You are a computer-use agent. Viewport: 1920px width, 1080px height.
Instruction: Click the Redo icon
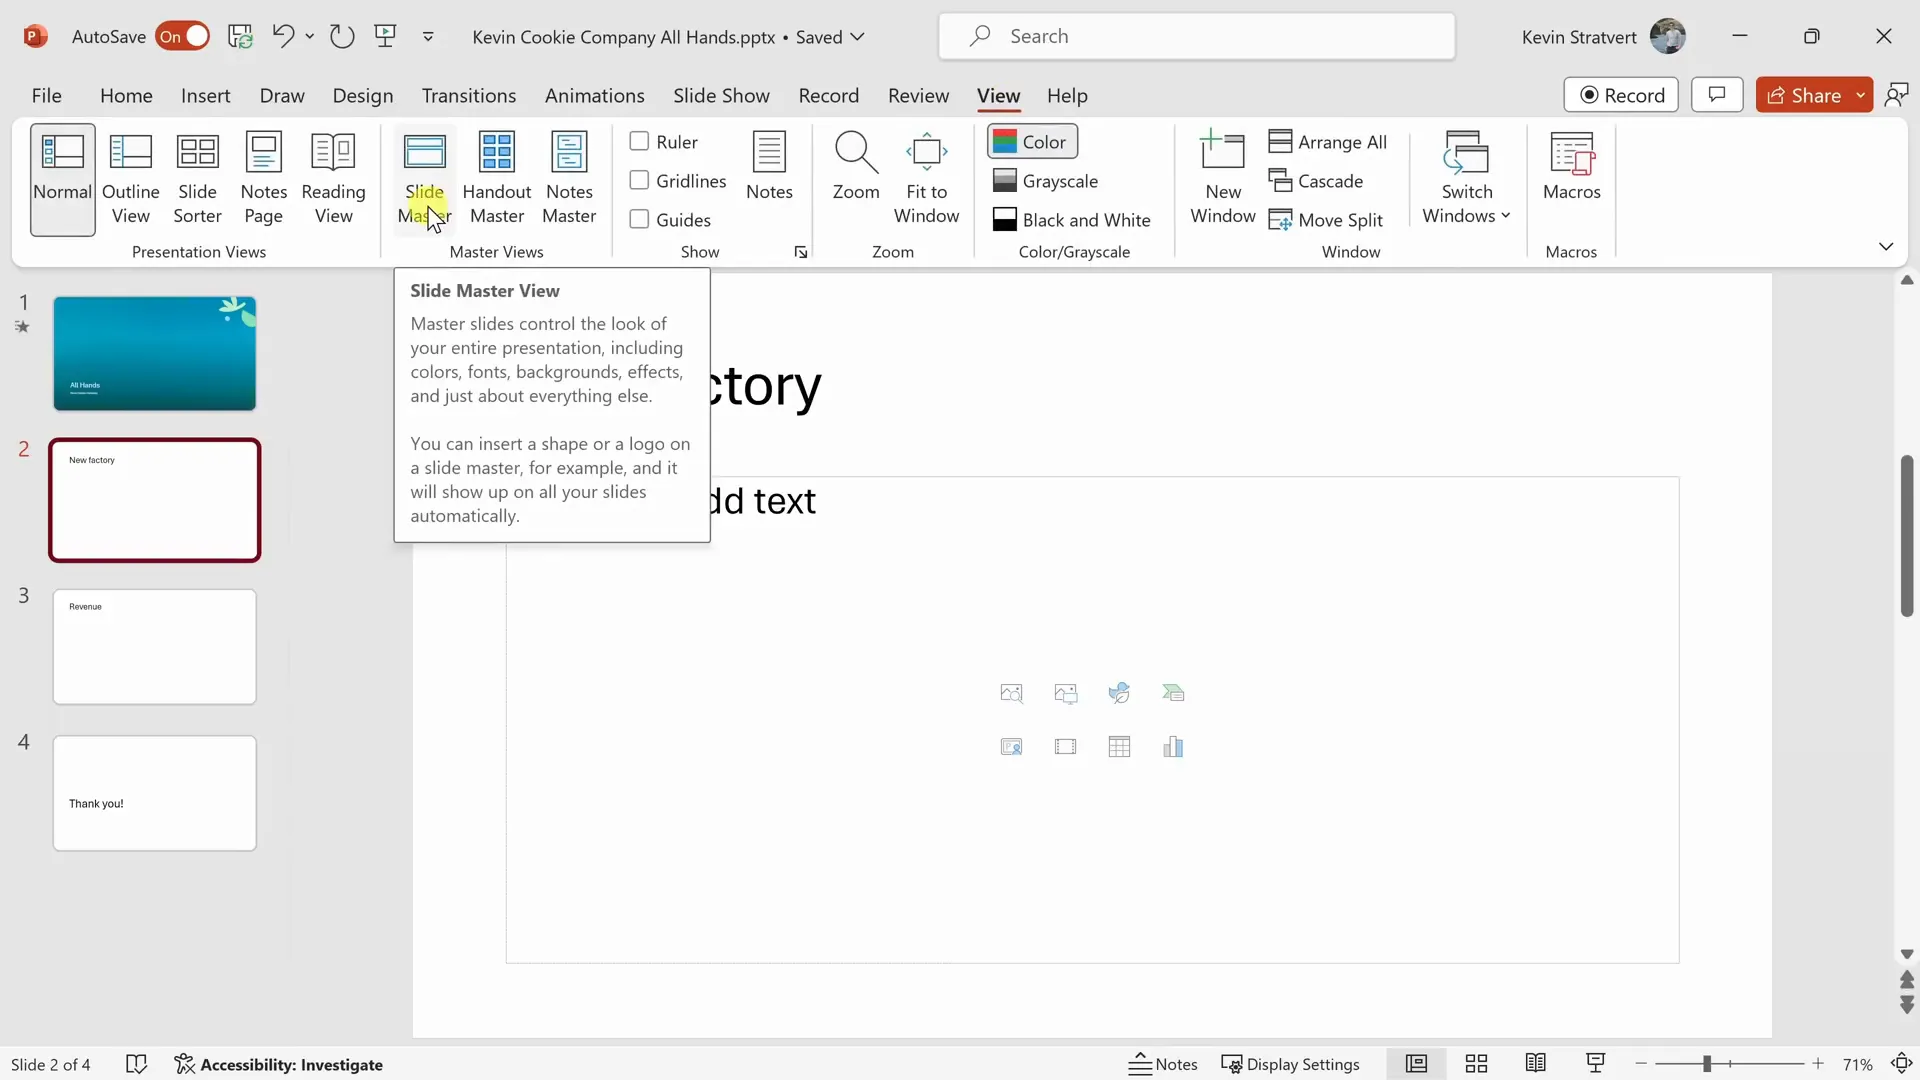click(x=342, y=37)
